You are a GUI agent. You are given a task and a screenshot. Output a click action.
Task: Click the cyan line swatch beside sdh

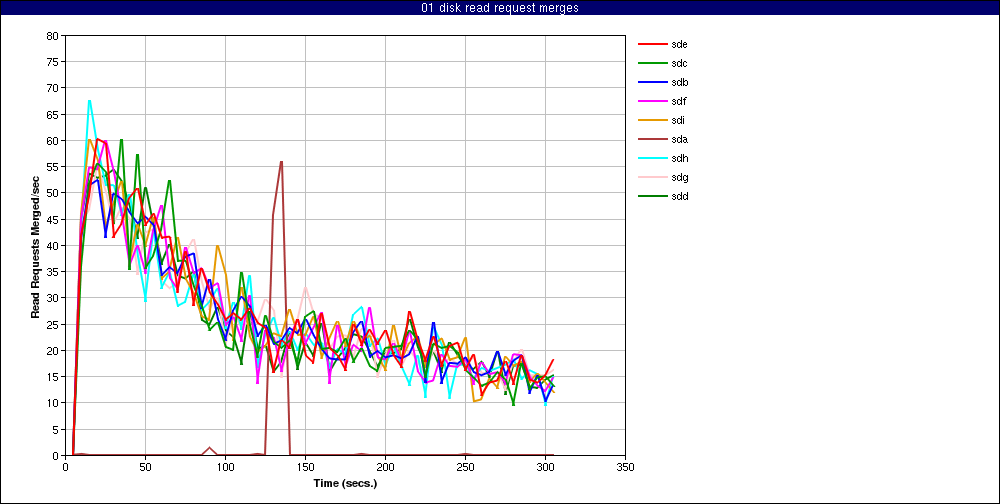(x=651, y=158)
